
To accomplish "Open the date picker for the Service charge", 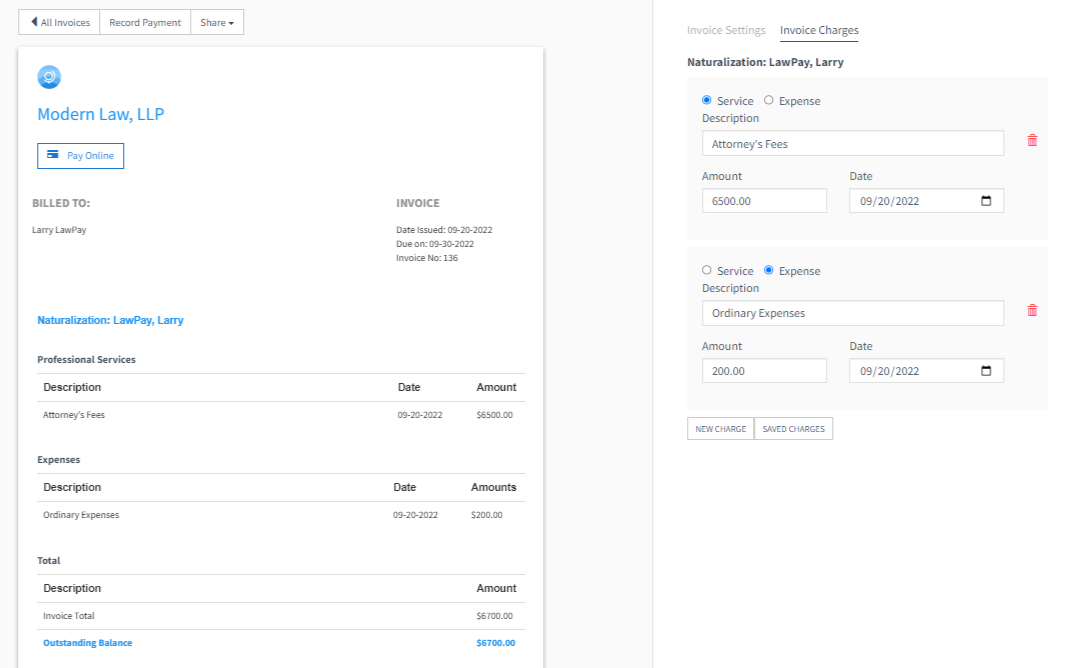I will 988,200.
